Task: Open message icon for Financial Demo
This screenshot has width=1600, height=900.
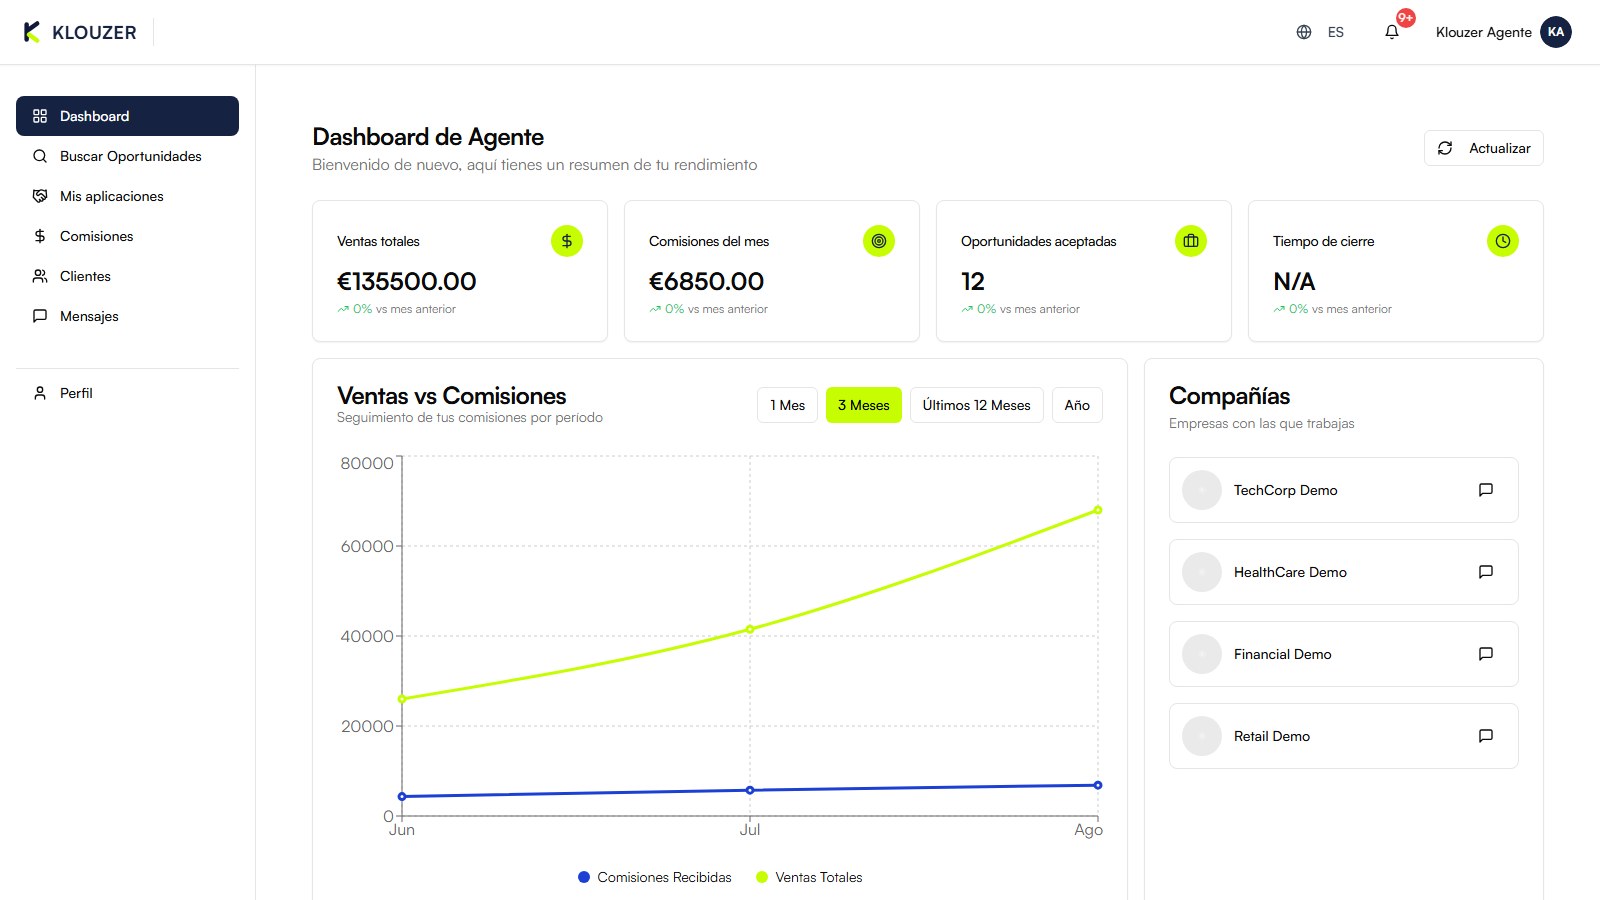Action: pos(1486,654)
